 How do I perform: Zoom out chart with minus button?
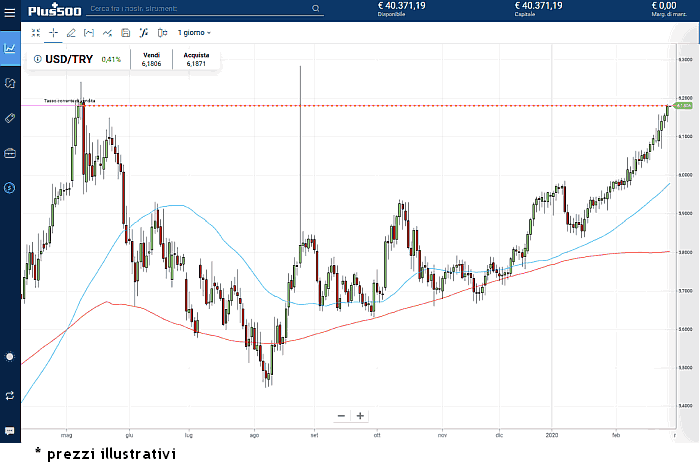tap(341, 415)
